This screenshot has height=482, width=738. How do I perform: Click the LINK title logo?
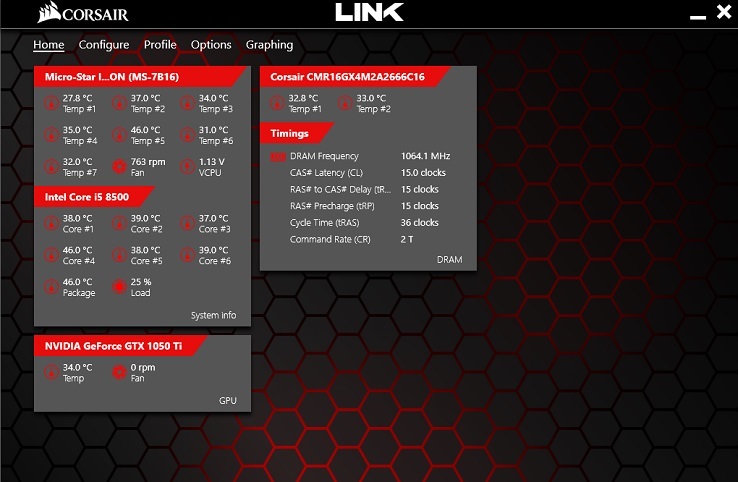pyautogui.click(x=369, y=12)
